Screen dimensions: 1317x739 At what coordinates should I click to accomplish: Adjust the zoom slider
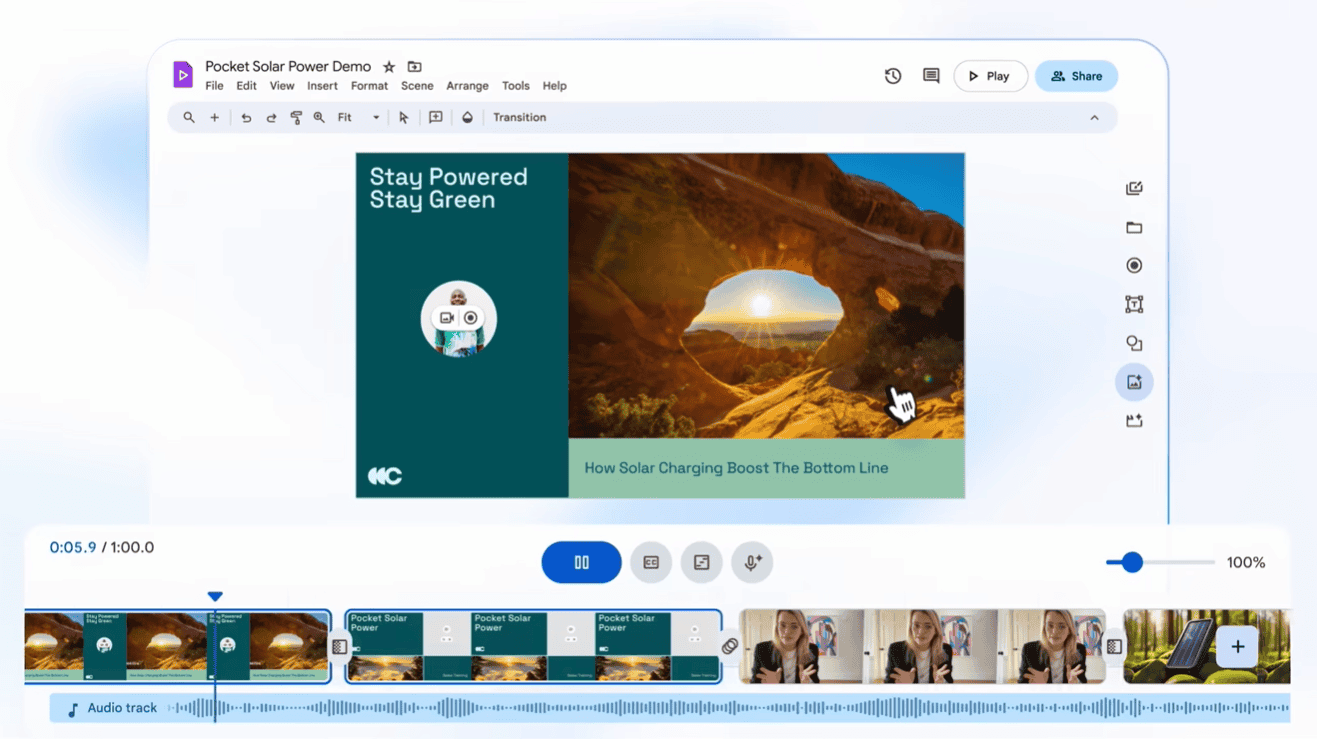(1131, 562)
